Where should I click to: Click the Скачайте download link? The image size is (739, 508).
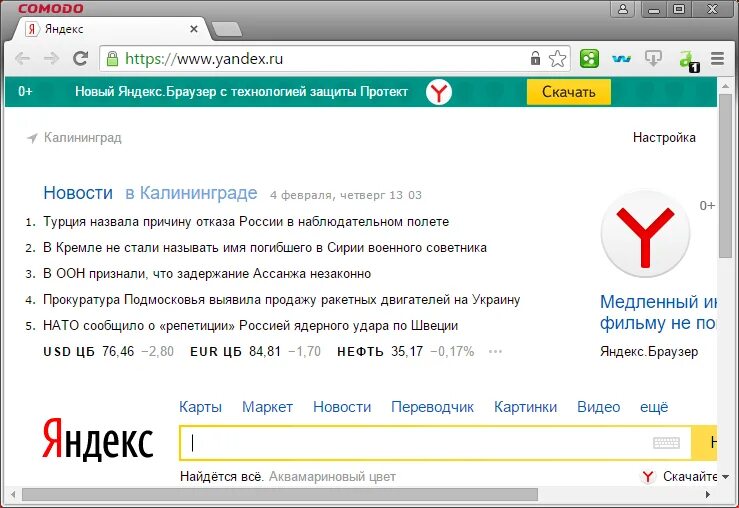pos(690,476)
